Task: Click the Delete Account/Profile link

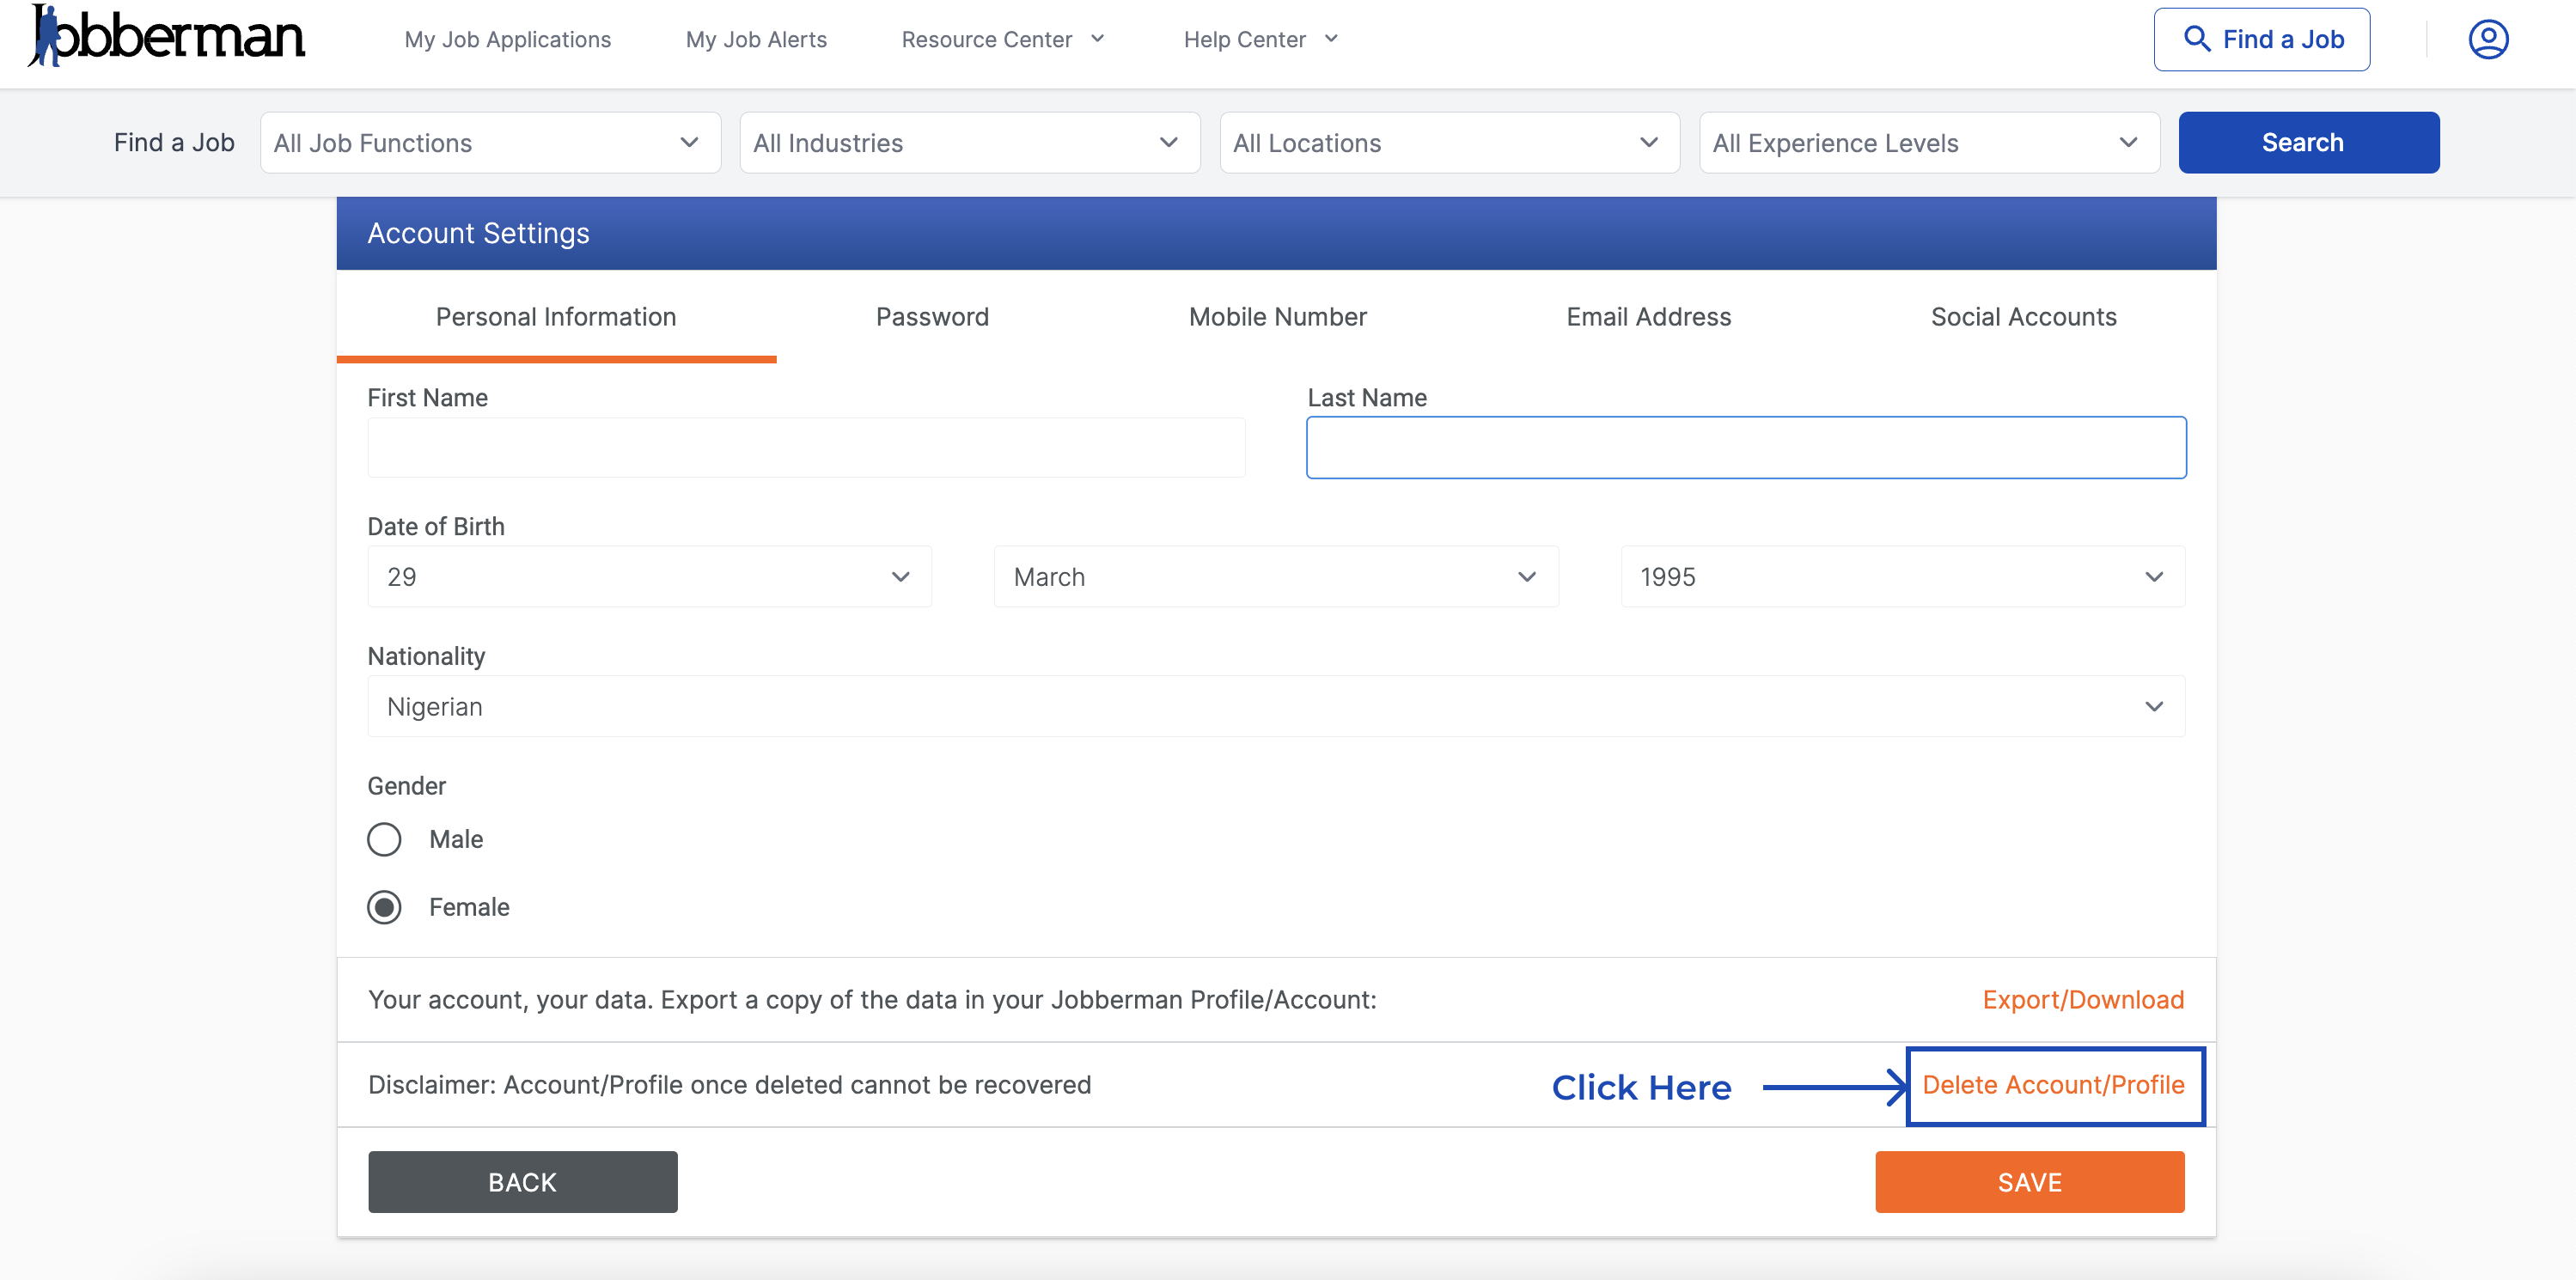Action: 2053,1085
